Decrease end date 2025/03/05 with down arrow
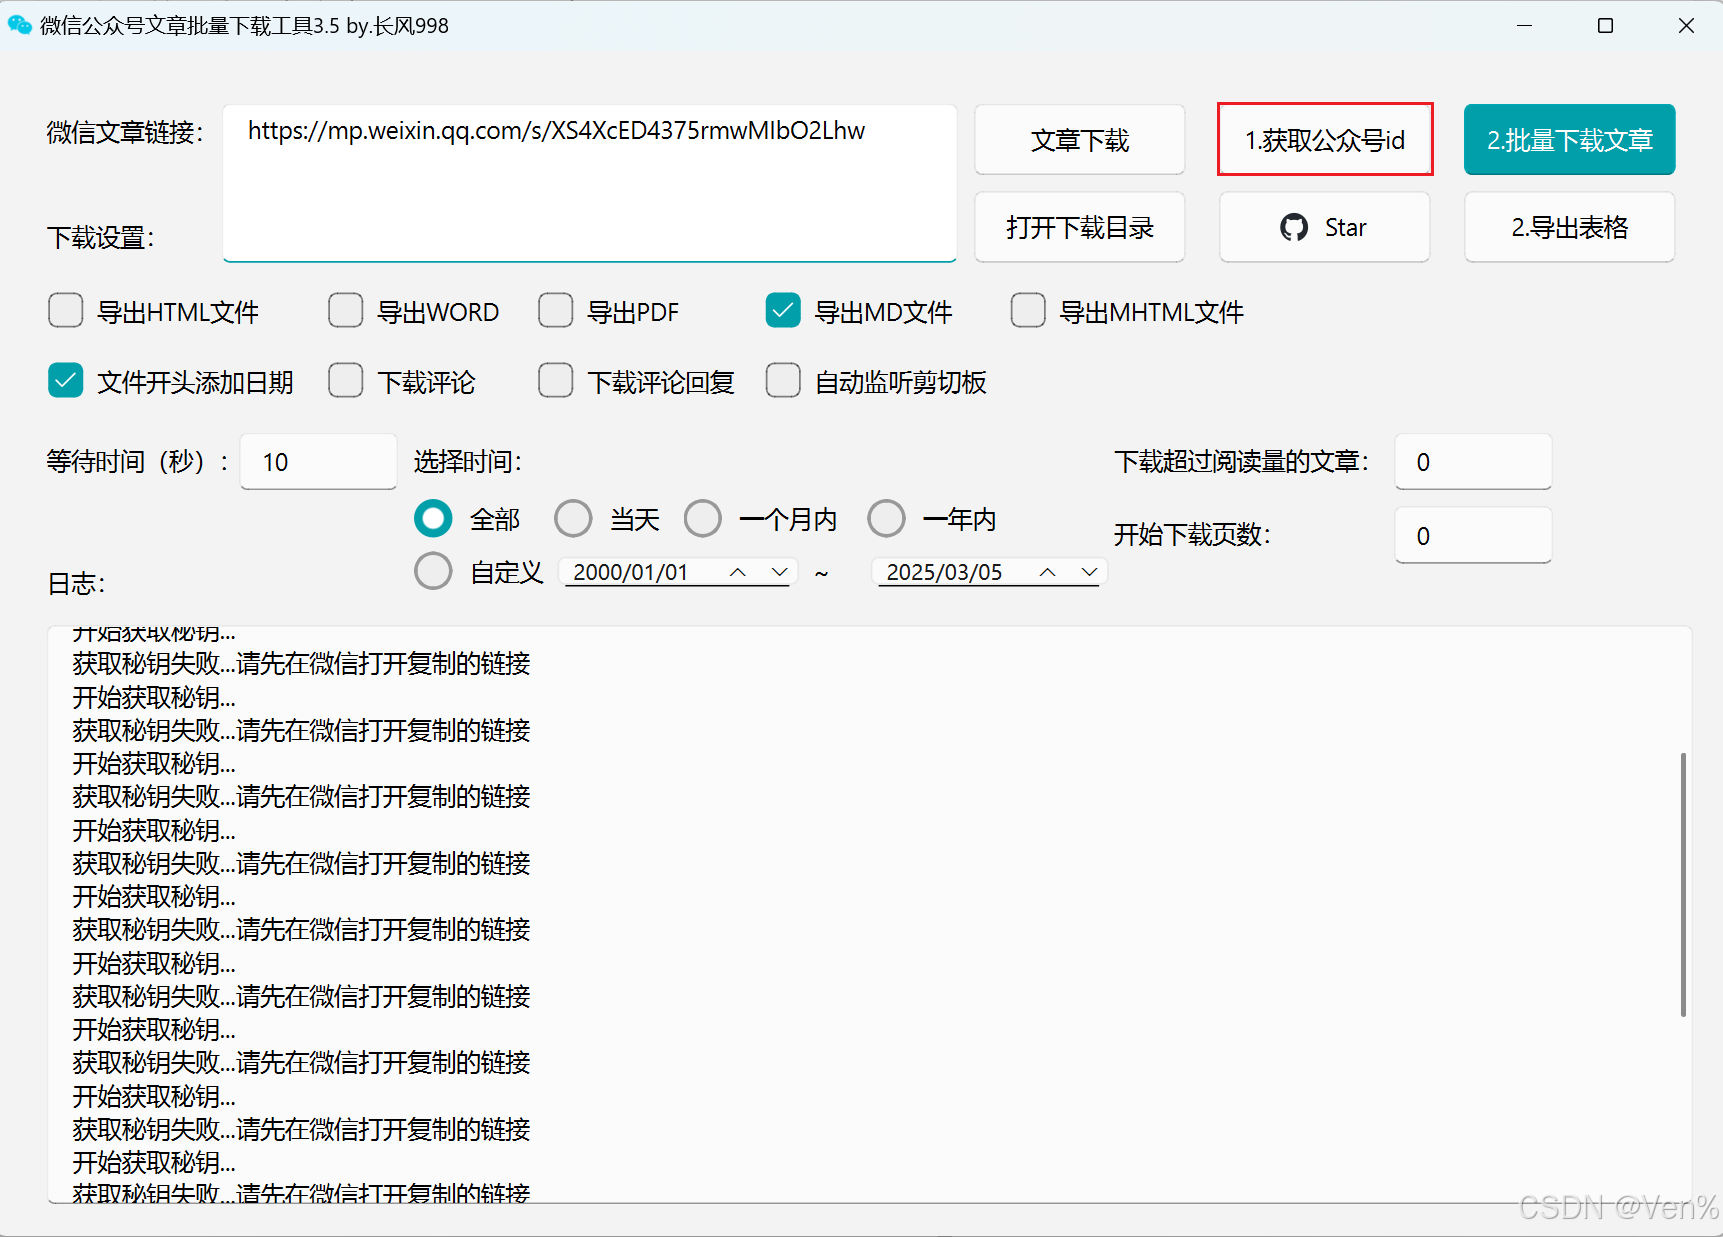This screenshot has height=1237, width=1723. tap(1090, 572)
